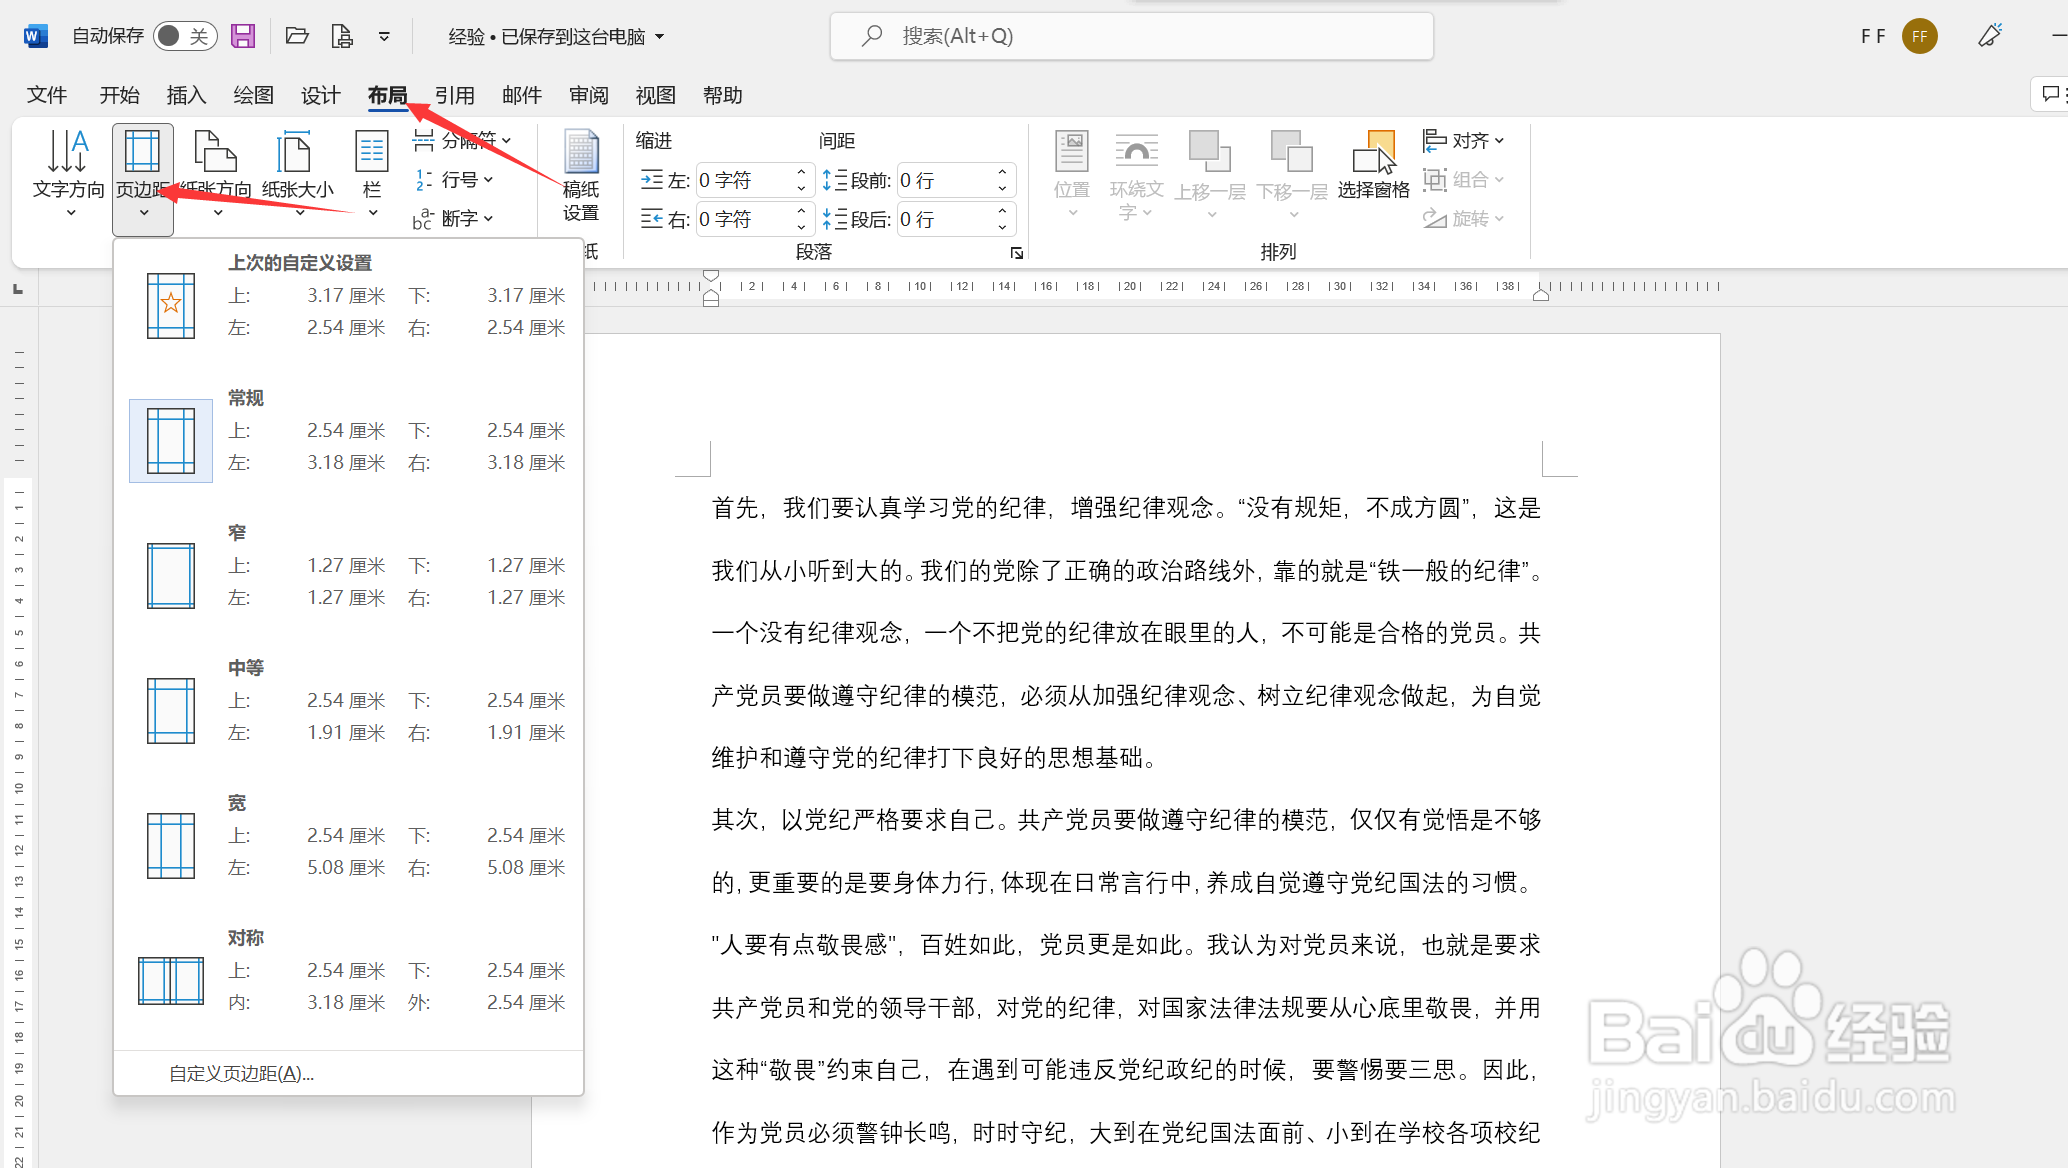
Task: Decrease the right indent with down stepper
Action: [801, 228]
